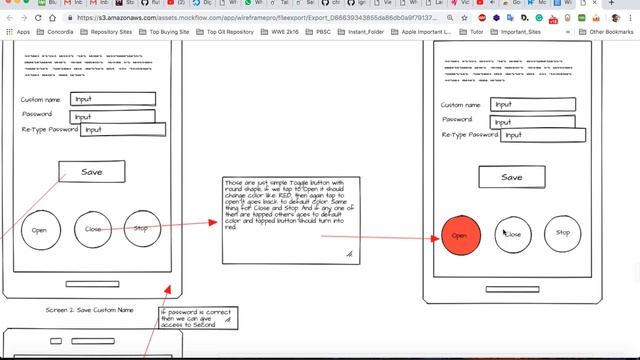Tap Close toggle beside the red Open
640x360 pixels.
[x=513, y=235]
